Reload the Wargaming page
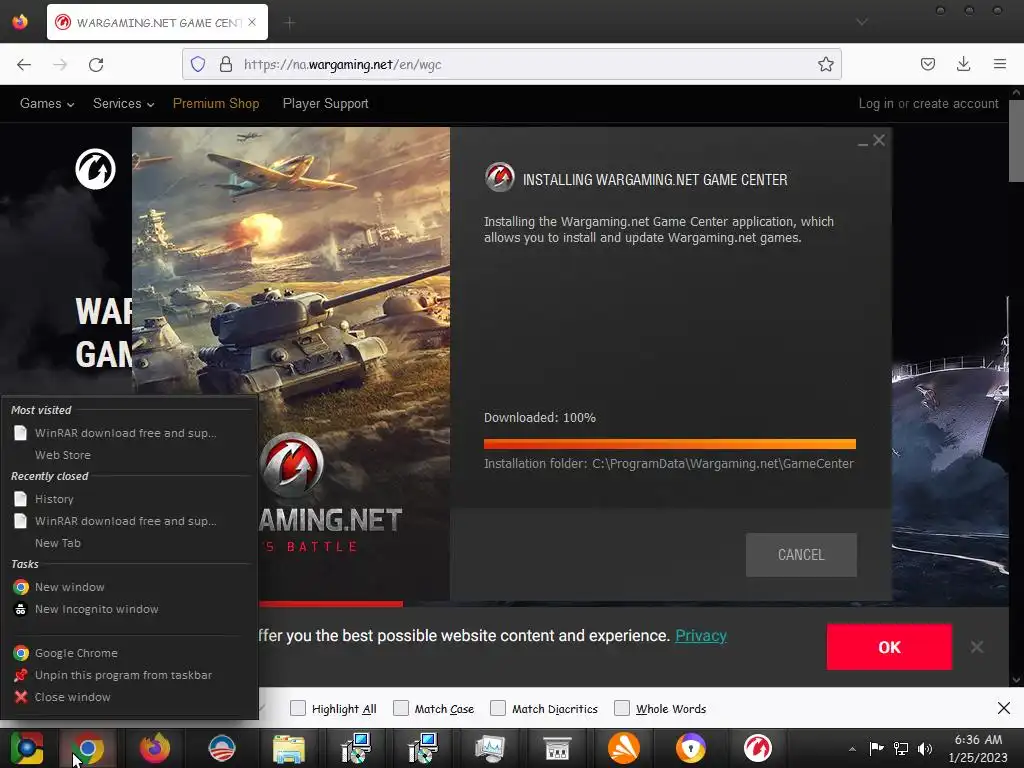The height and width of the screenshot is (768, 1024). point(96,64)
